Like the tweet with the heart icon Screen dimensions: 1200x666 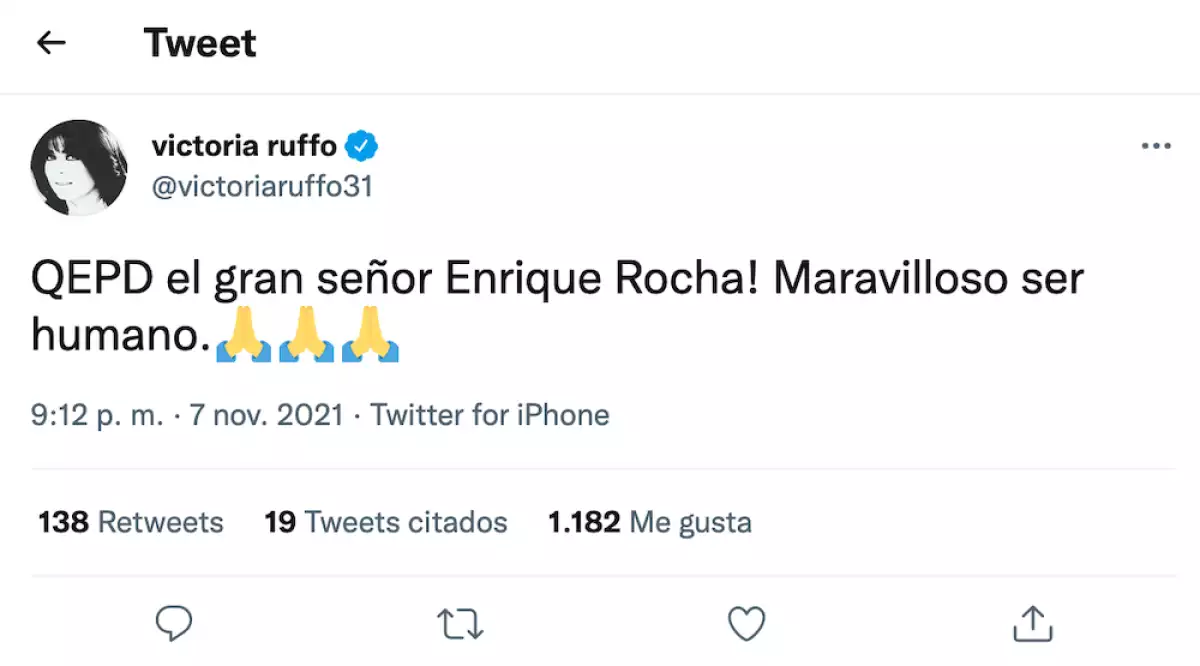point(746,624)
